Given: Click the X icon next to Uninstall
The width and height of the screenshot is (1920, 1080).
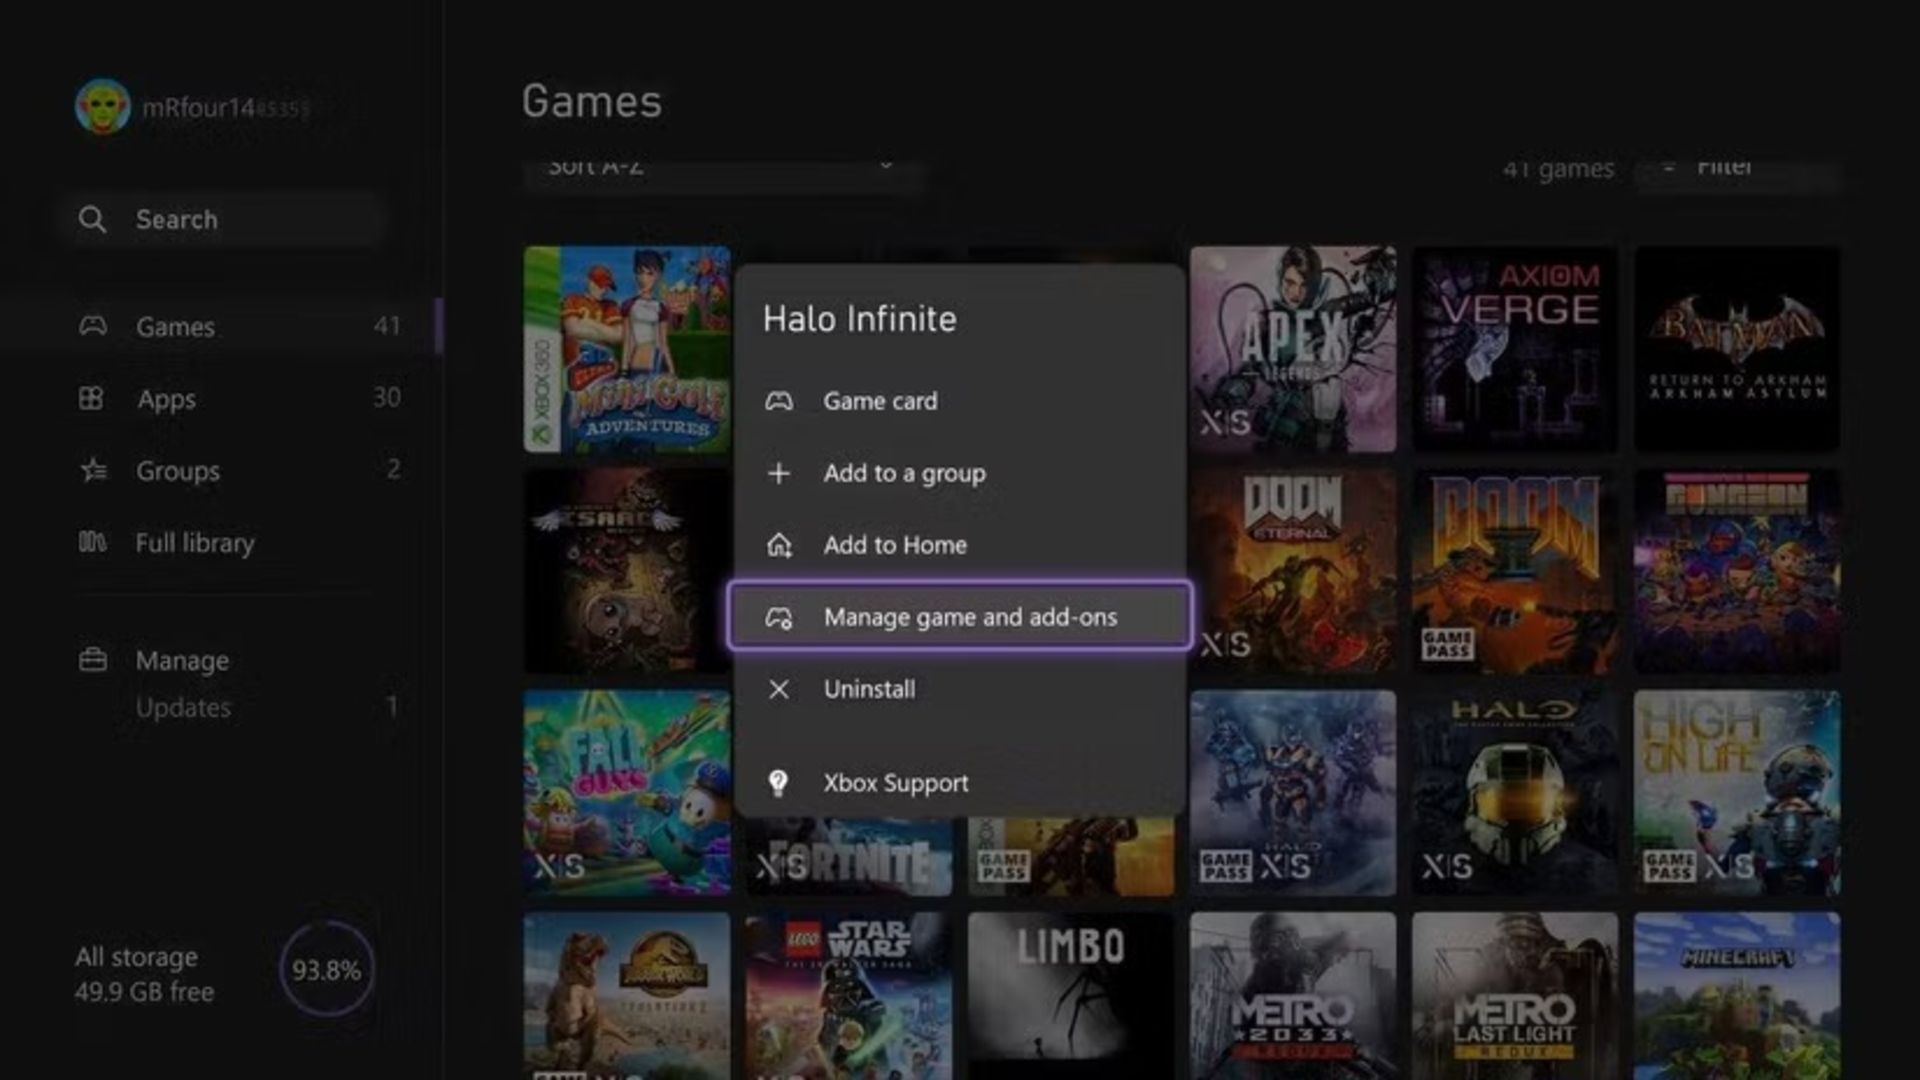Looking at the screenshot, I should [779, 689].
